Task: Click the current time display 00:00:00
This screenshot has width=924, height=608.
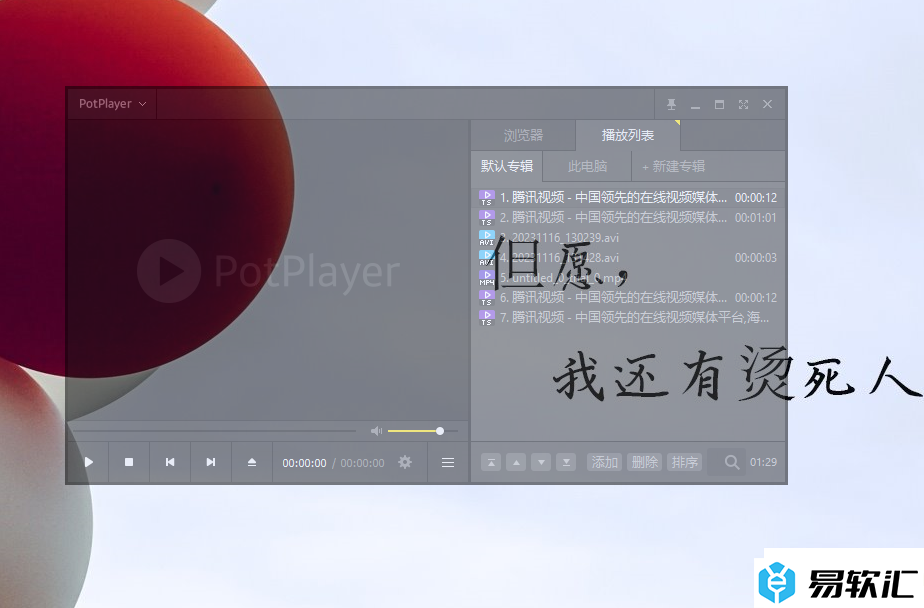Action: point(304,463)
